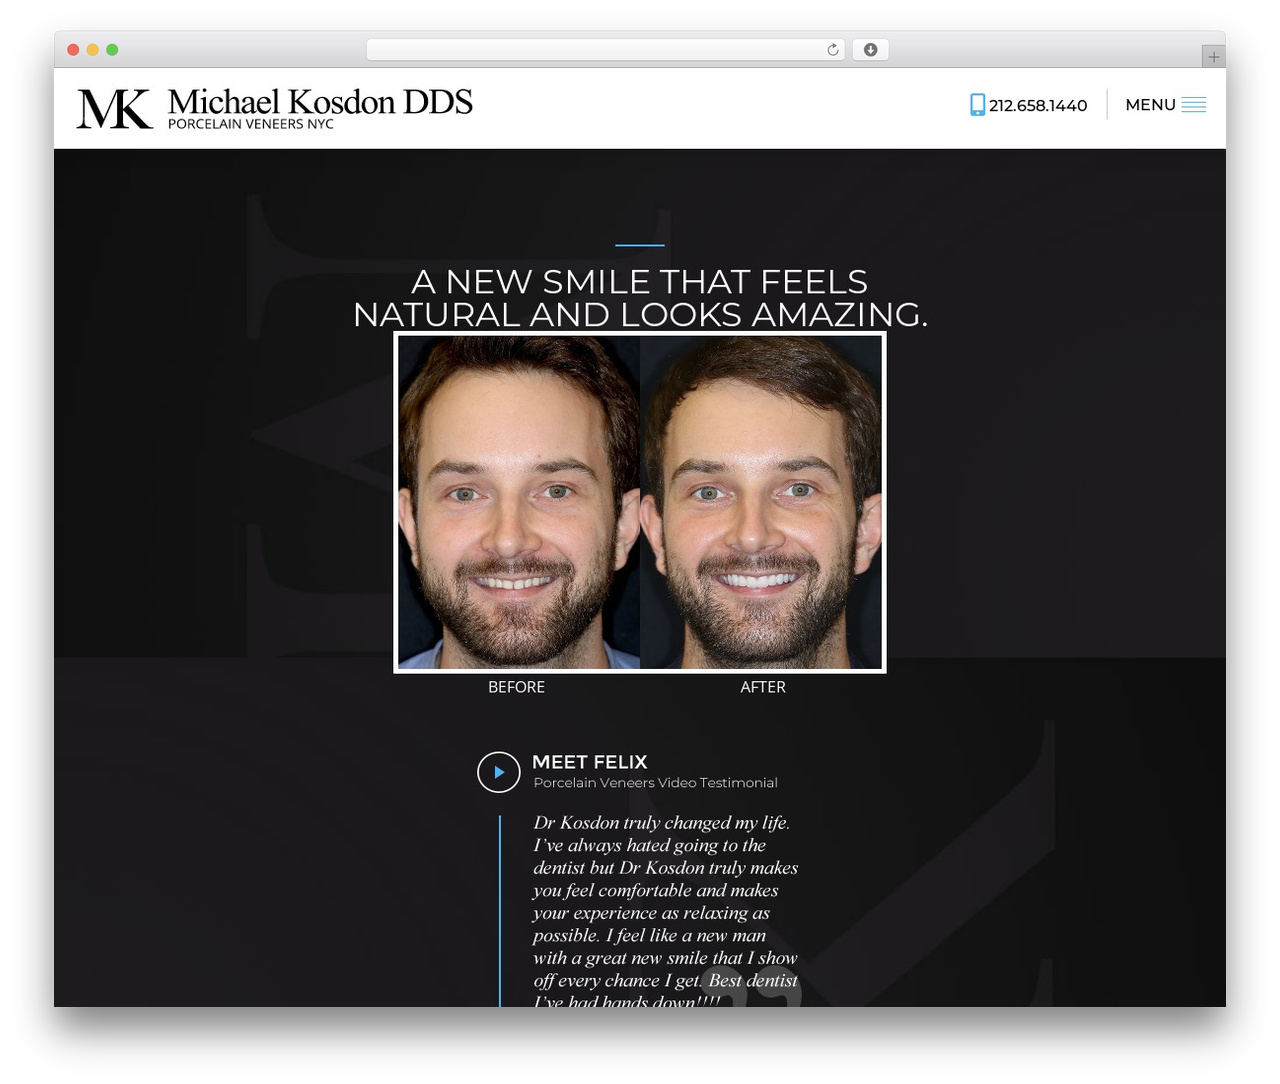Play the Meet Felix video testimonial
Screen dimensions: 1280x1084
point(499,772)
